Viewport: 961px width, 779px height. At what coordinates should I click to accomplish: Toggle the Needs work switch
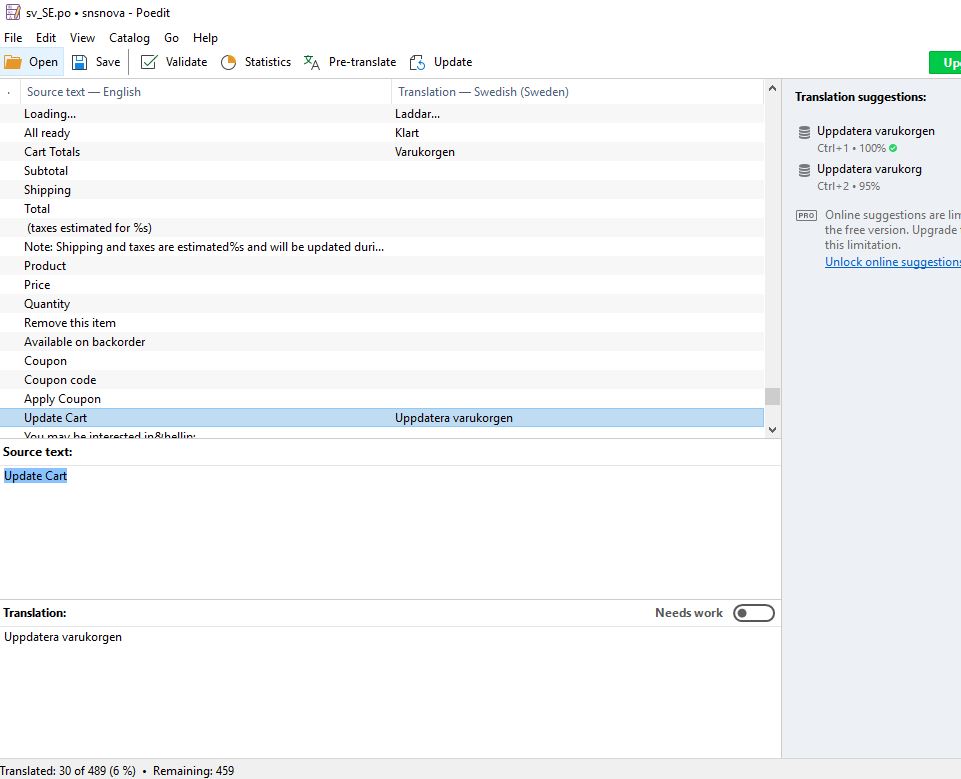(x=753, y=613)
